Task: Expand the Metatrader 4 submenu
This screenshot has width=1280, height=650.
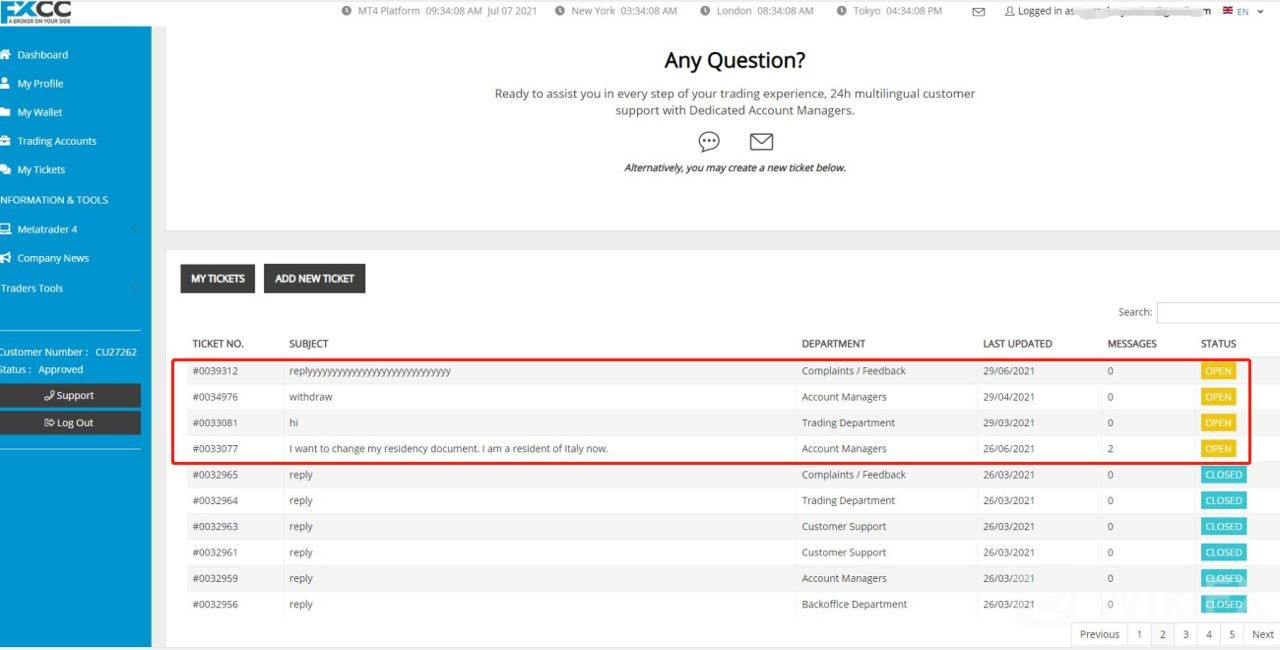Action: (x=134, y=230)
